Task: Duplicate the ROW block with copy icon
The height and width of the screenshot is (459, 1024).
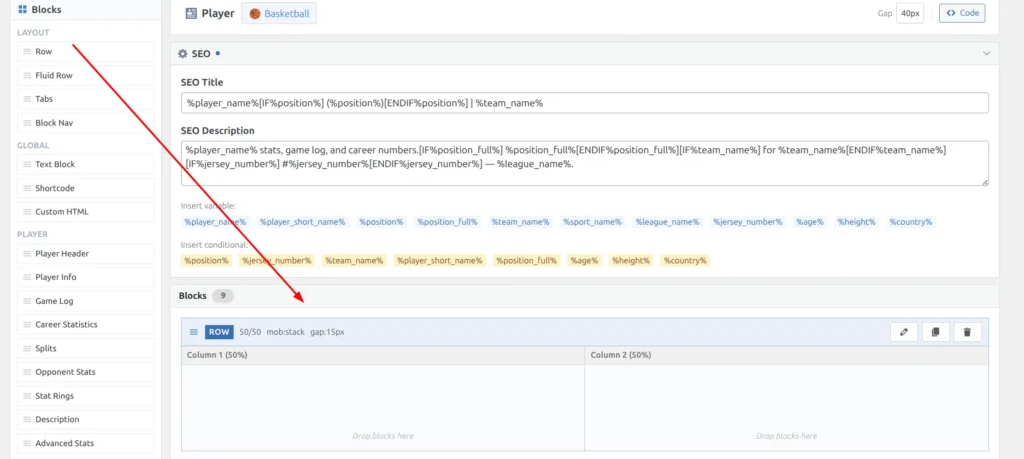Action: click(x=935, y=332)
